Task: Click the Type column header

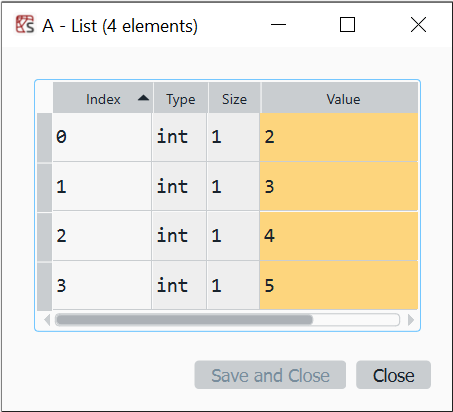Action: [181, 98]
